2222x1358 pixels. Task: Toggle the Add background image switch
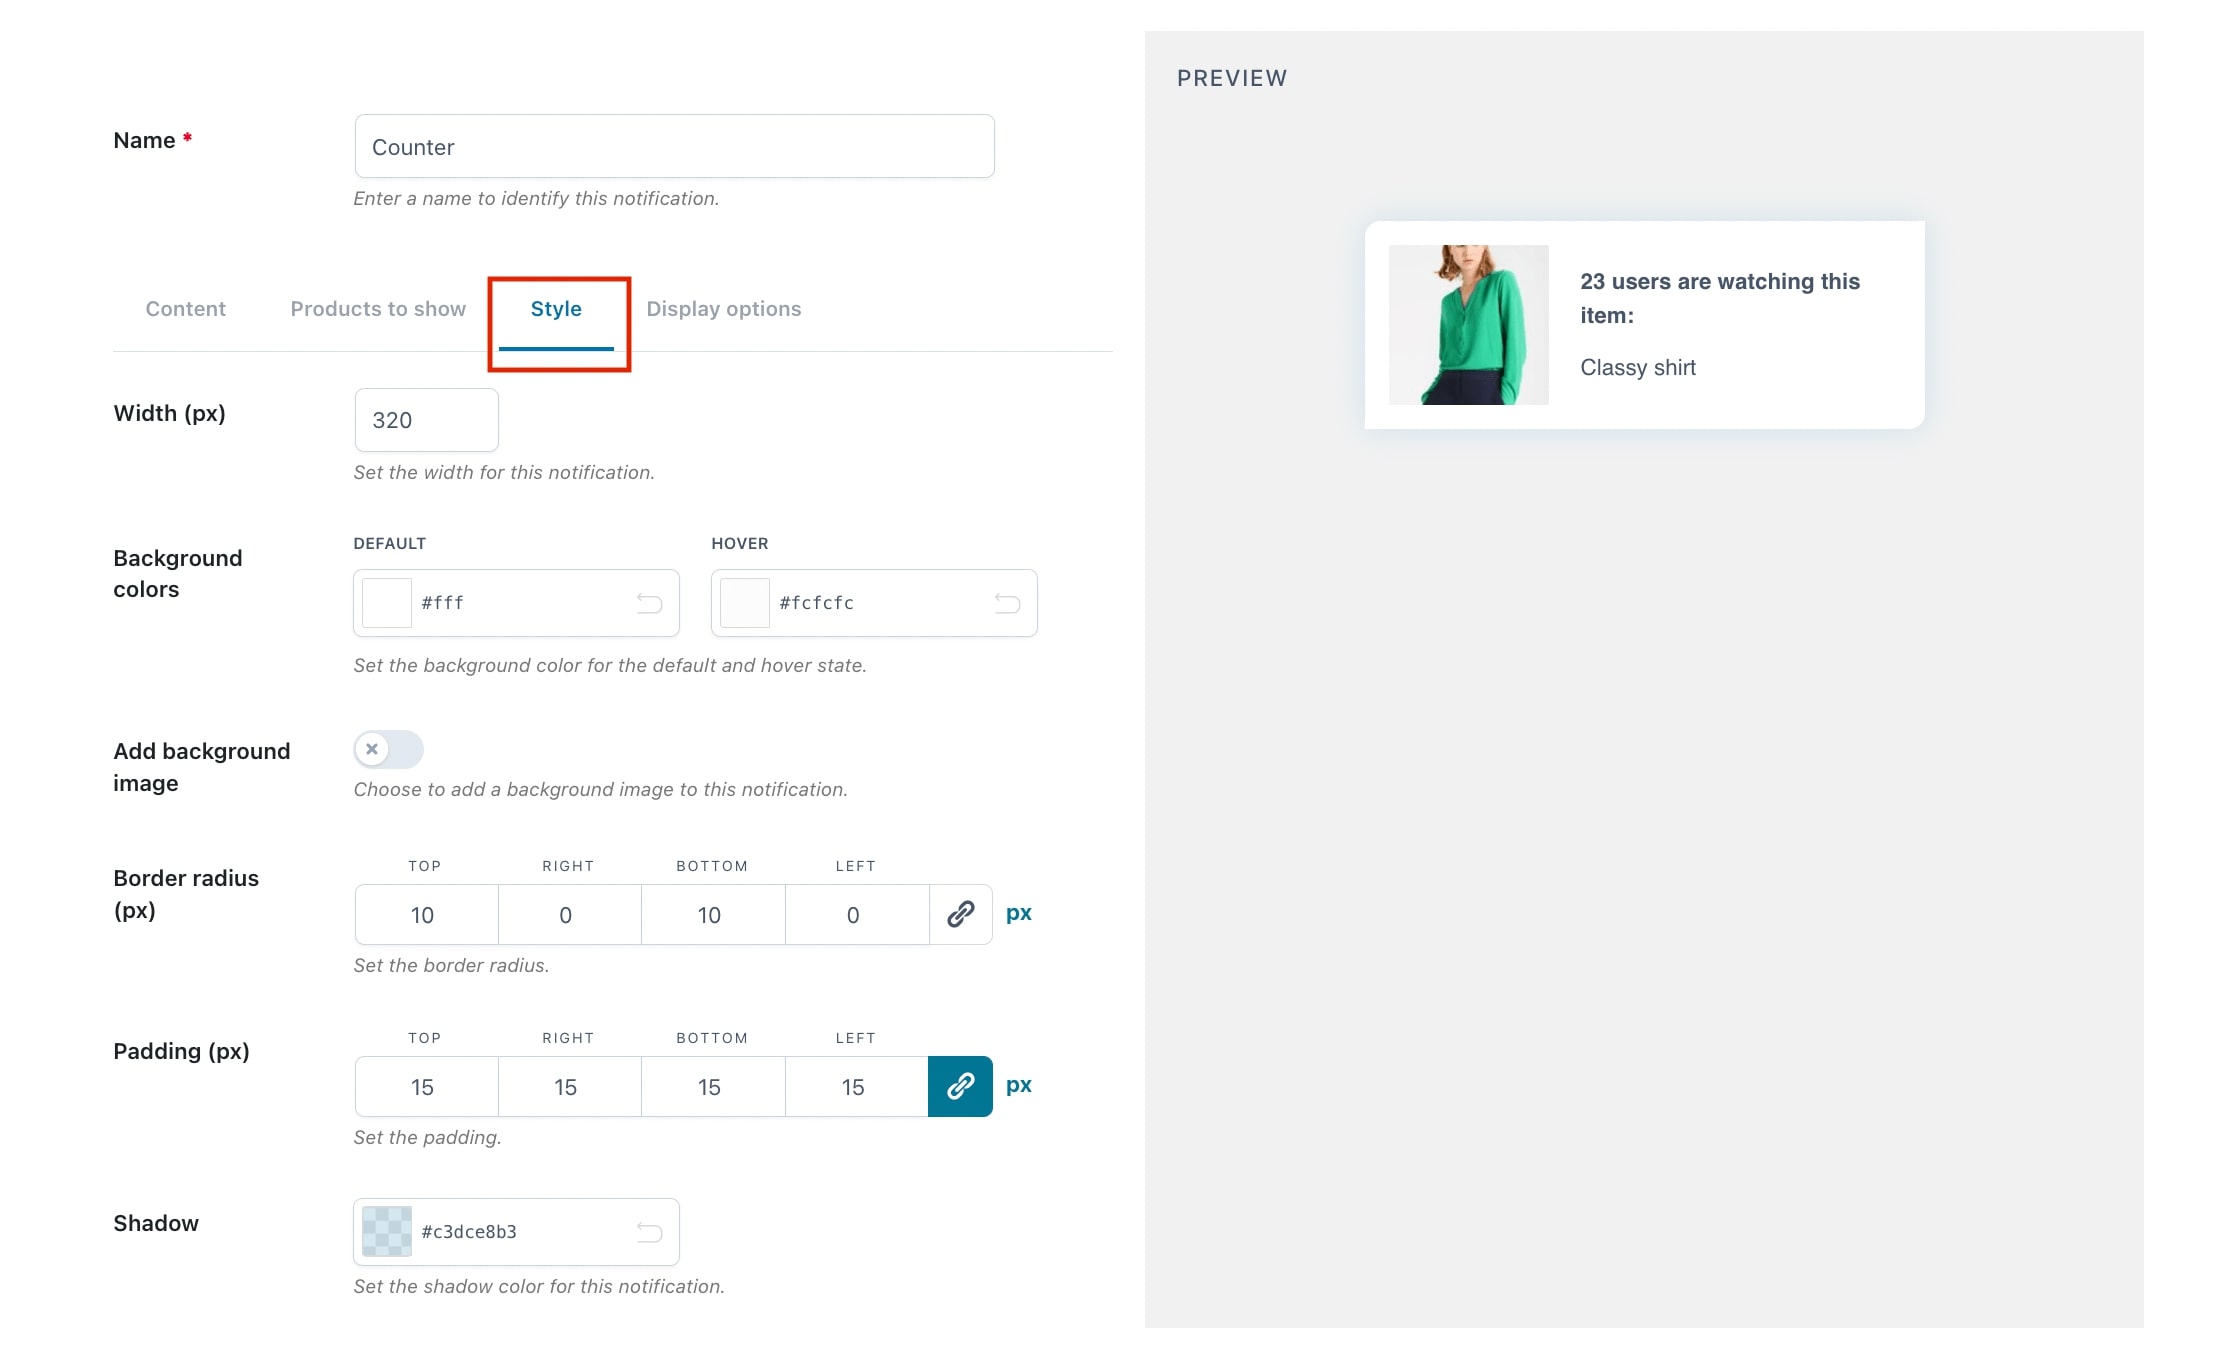[388, 749]
